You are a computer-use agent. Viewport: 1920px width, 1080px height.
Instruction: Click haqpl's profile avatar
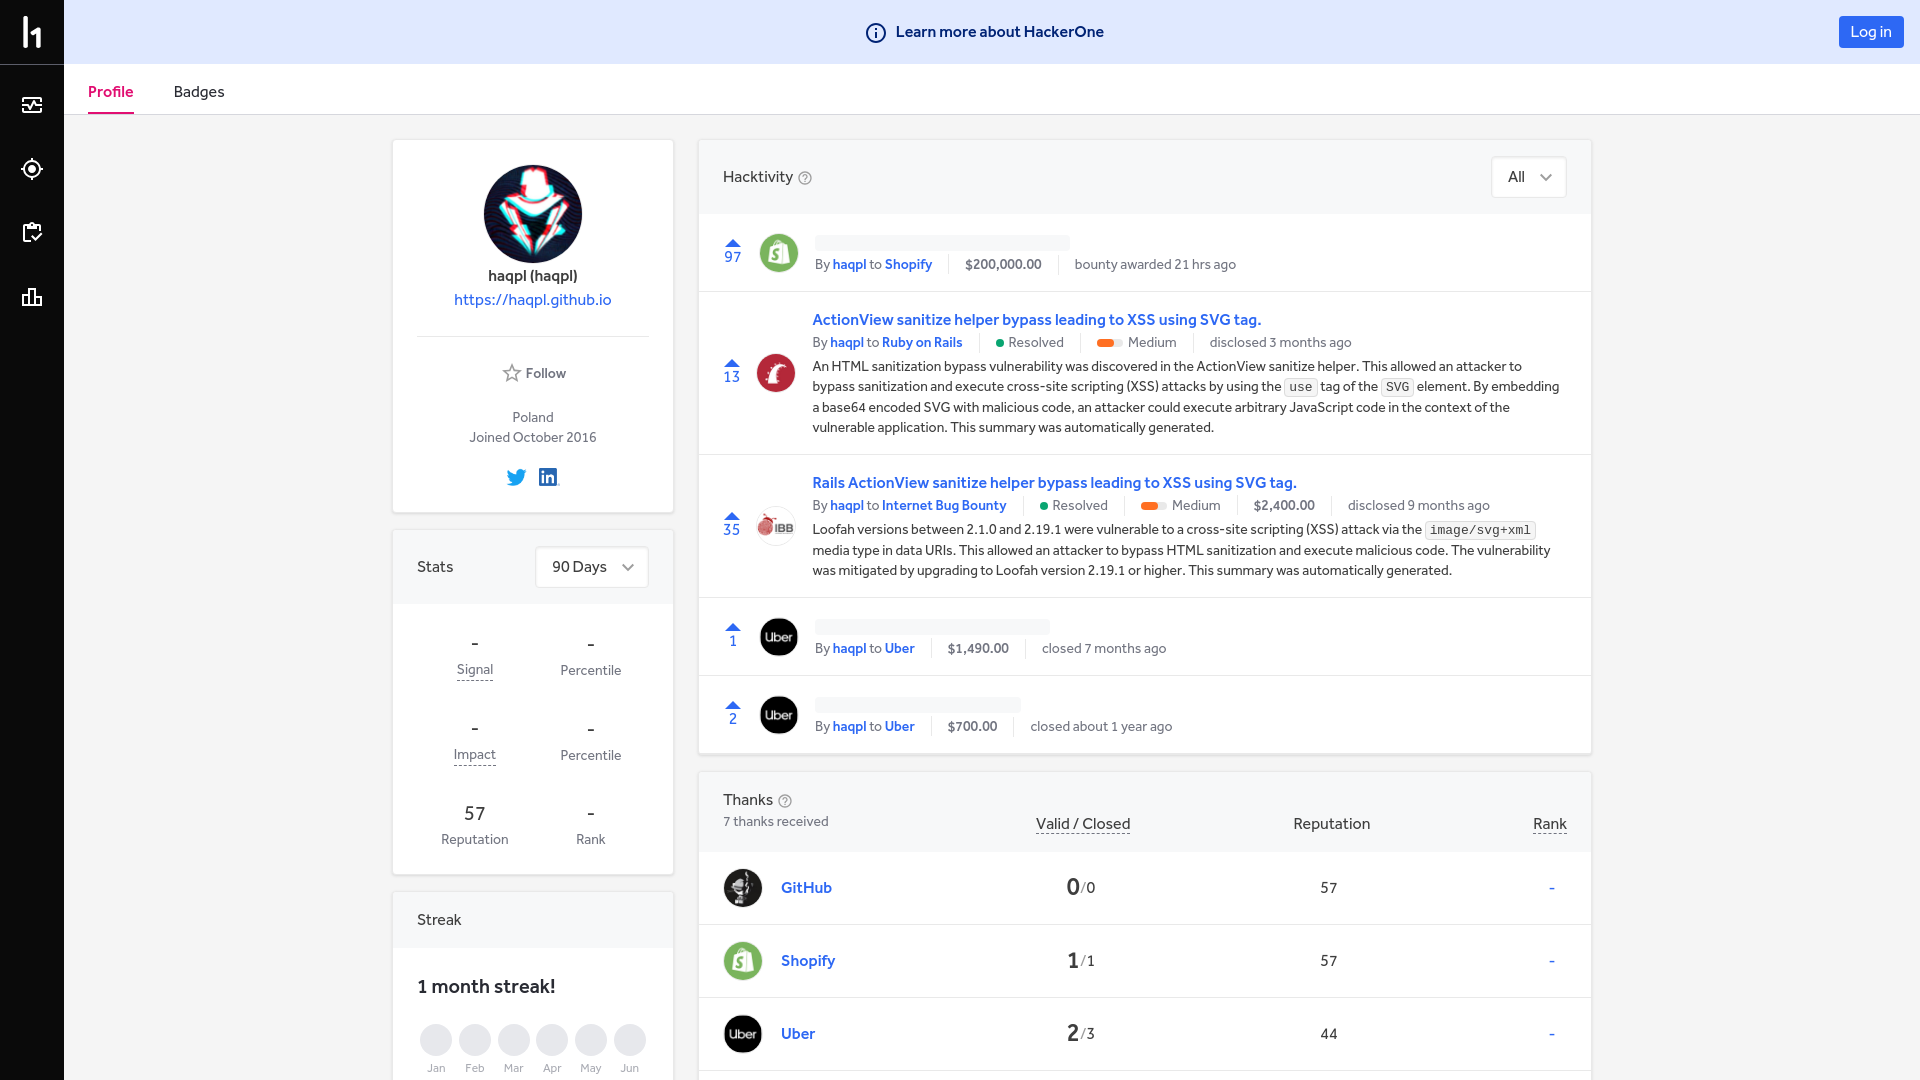[x=533, y=214]
